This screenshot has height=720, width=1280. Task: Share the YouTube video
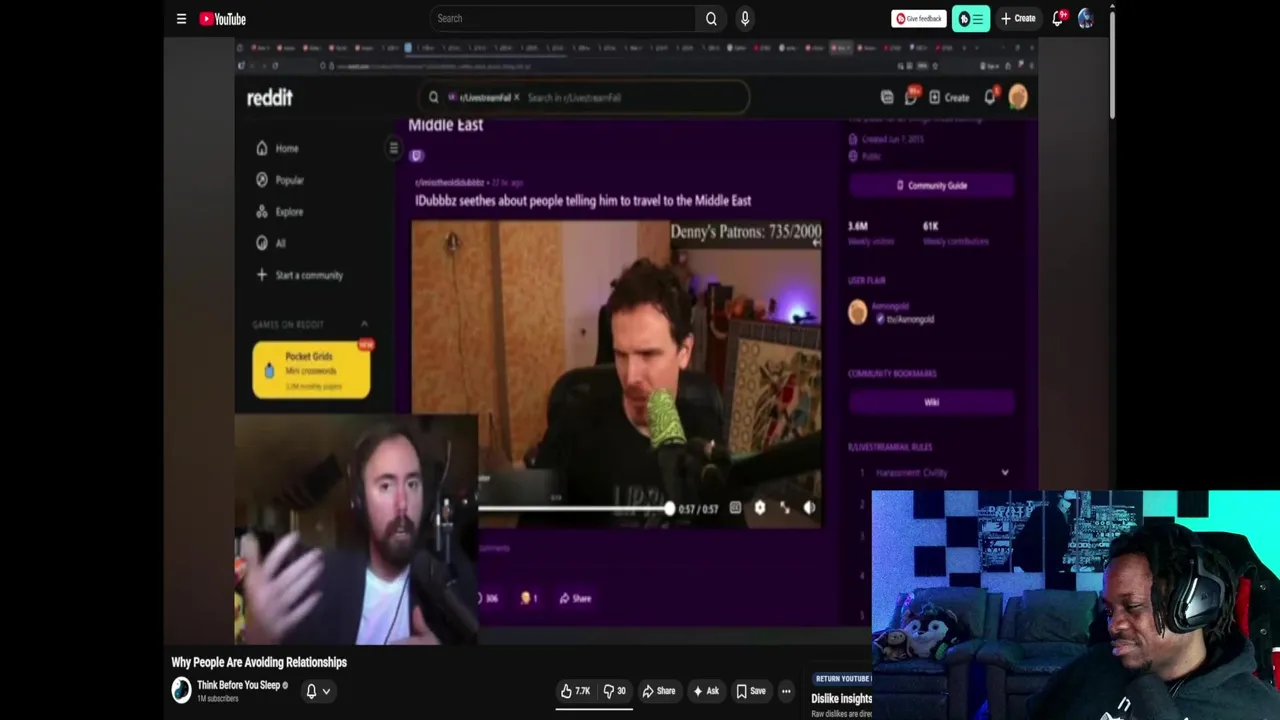[658, 691]
